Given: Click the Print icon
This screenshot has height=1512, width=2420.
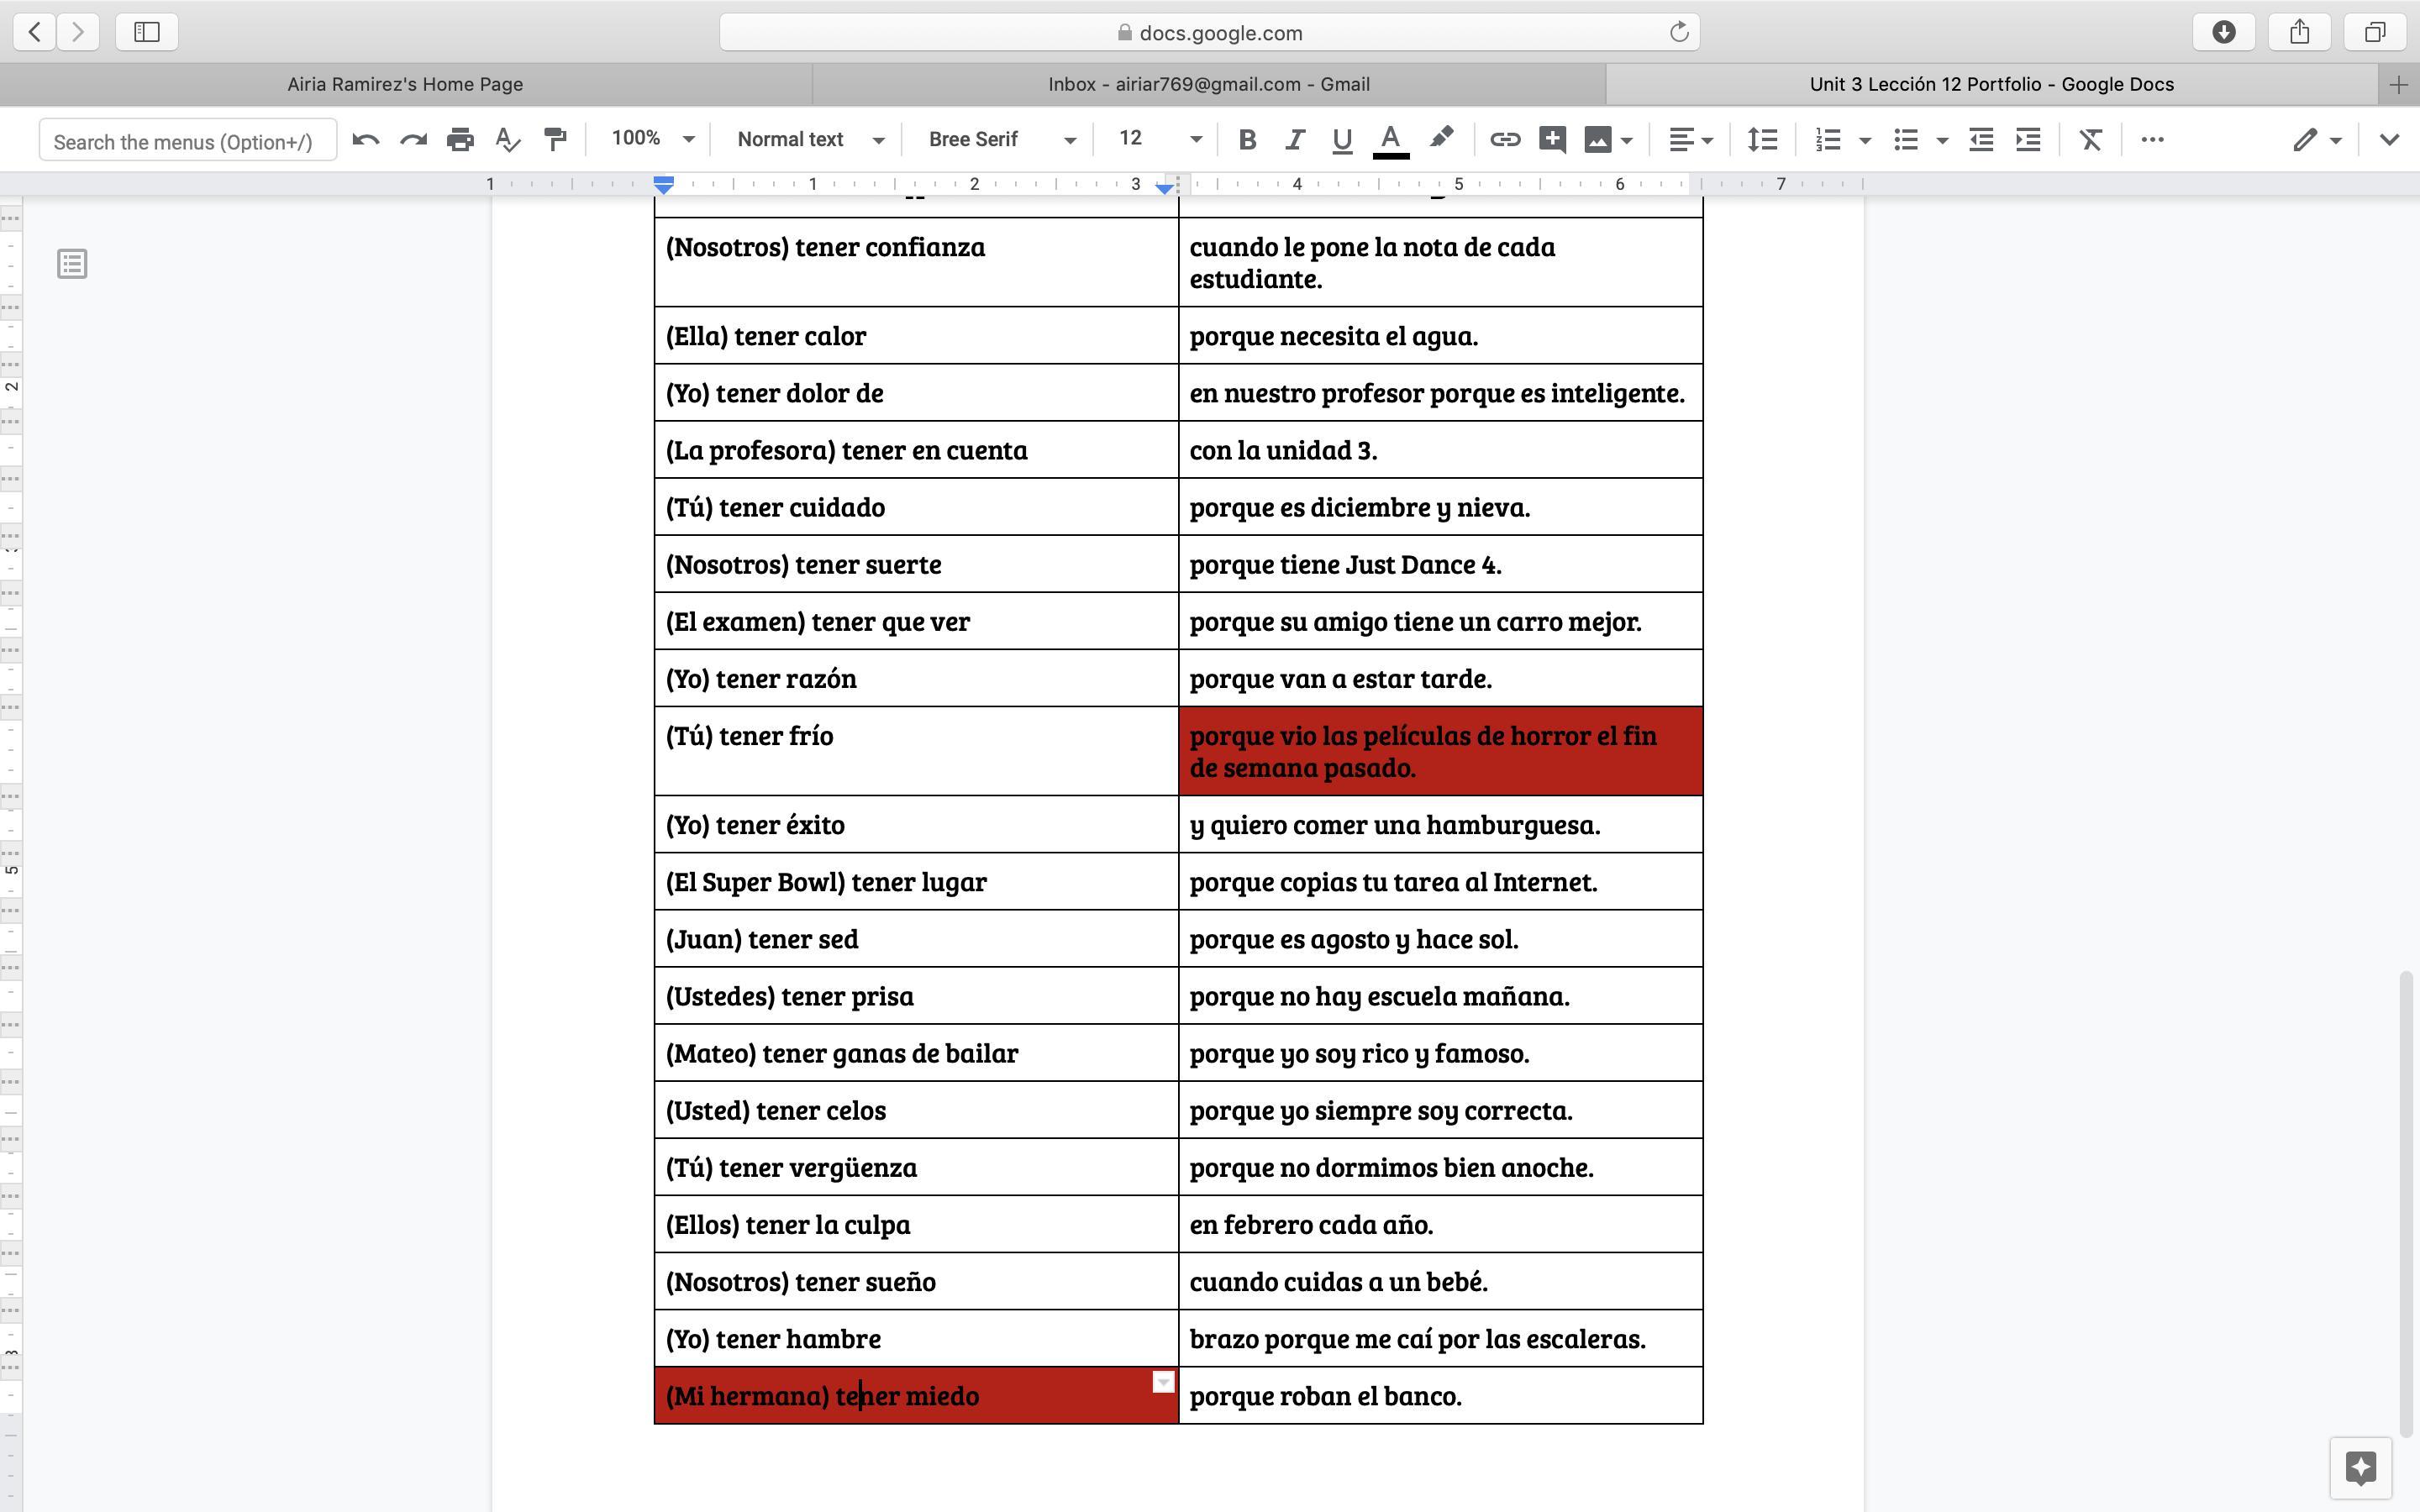Looking at the screenshot, I should coord(460,140).
